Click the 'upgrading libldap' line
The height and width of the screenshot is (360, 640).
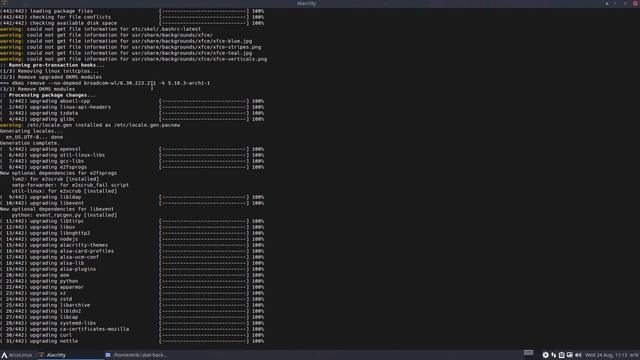[x=132, y=197]
